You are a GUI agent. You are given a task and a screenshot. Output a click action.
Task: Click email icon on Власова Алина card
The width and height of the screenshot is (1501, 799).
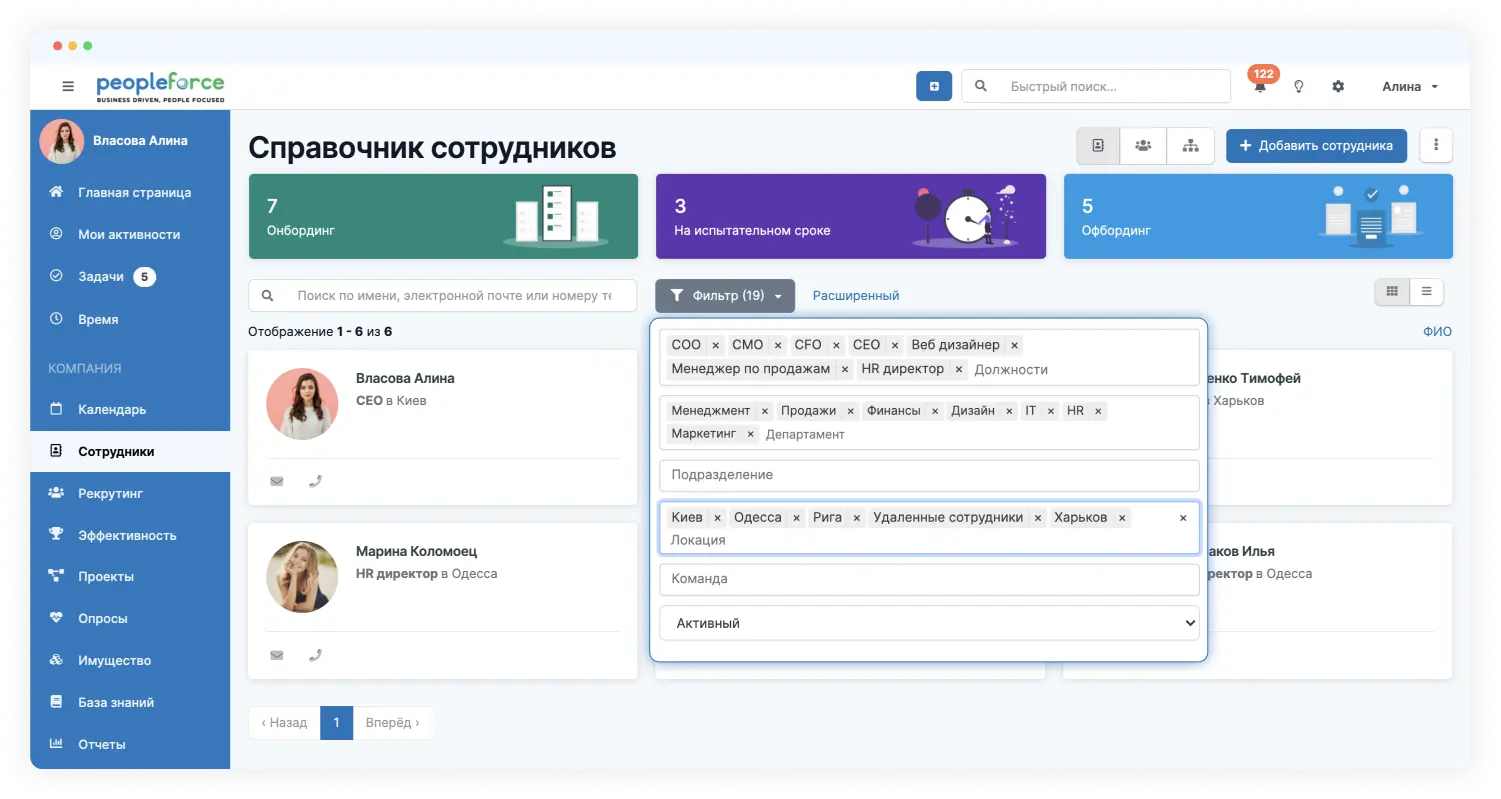[277, 481]
